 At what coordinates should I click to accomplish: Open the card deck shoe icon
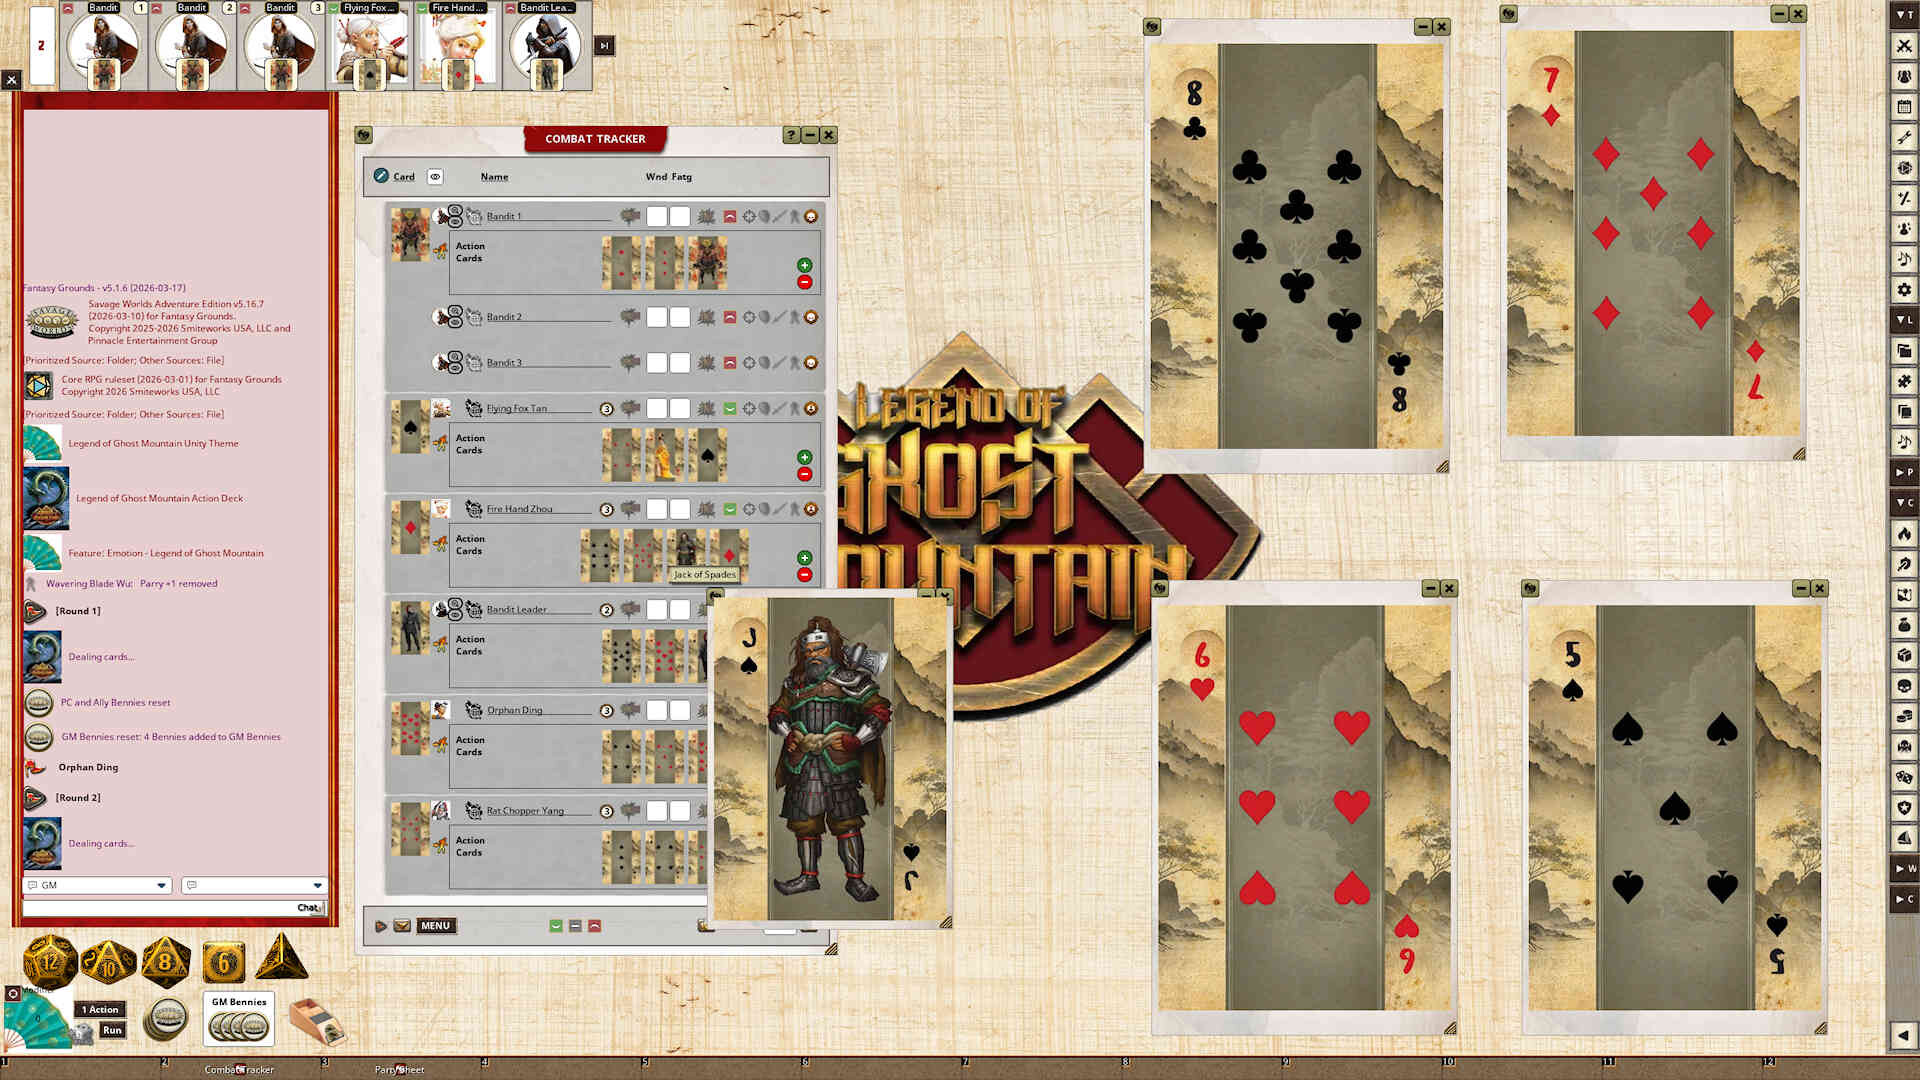coord(318,1022)
